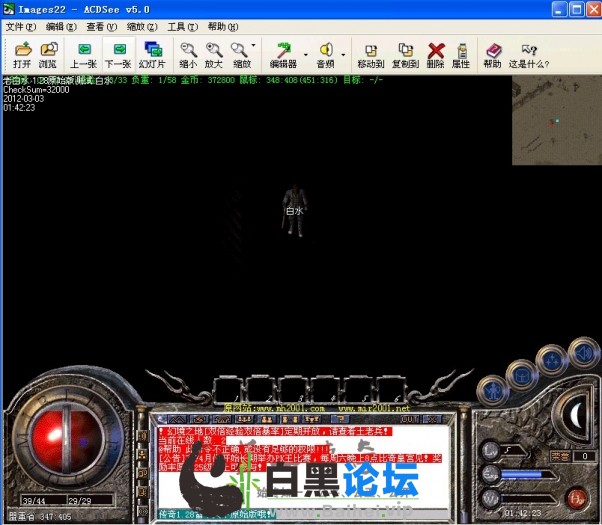Maximize the ACDSee window
This screenshot has height=525, width=602.
[577, 9]
